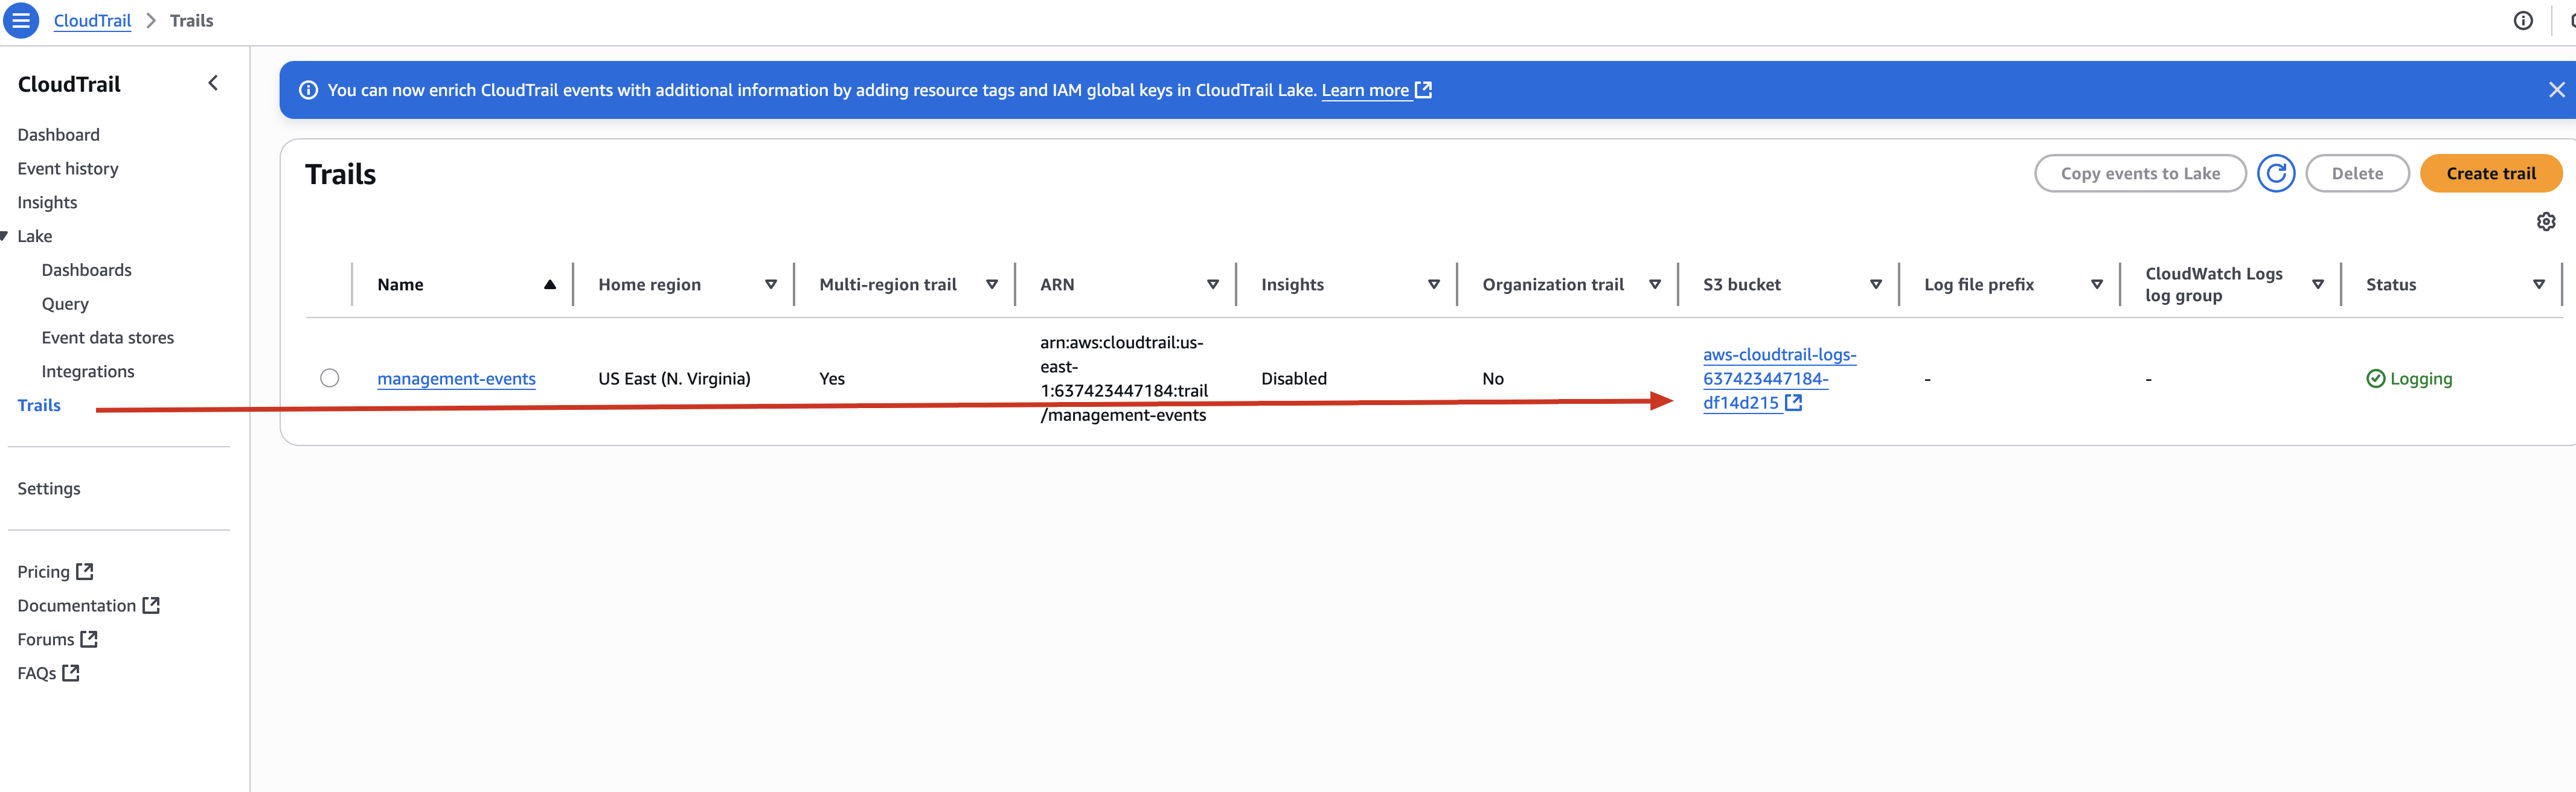Open the management-events trail link
The height and width of the screenshot is (792, 2576).
(x=456, y=378)
